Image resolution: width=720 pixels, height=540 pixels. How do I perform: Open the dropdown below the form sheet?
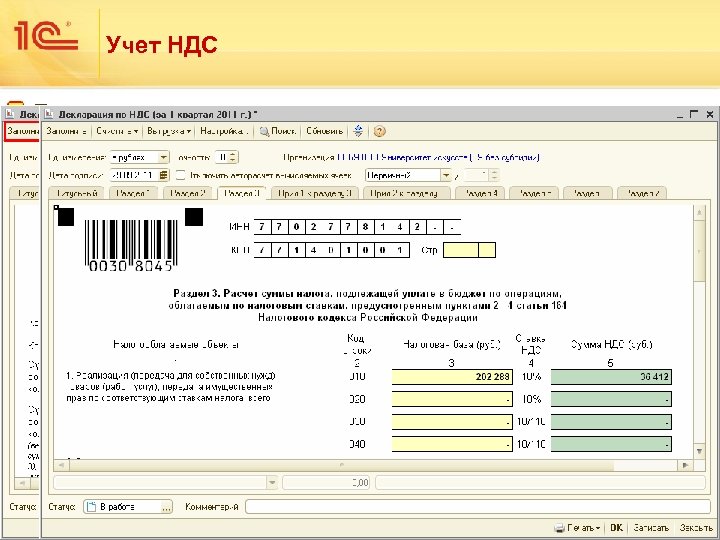(x=272, y=483)
